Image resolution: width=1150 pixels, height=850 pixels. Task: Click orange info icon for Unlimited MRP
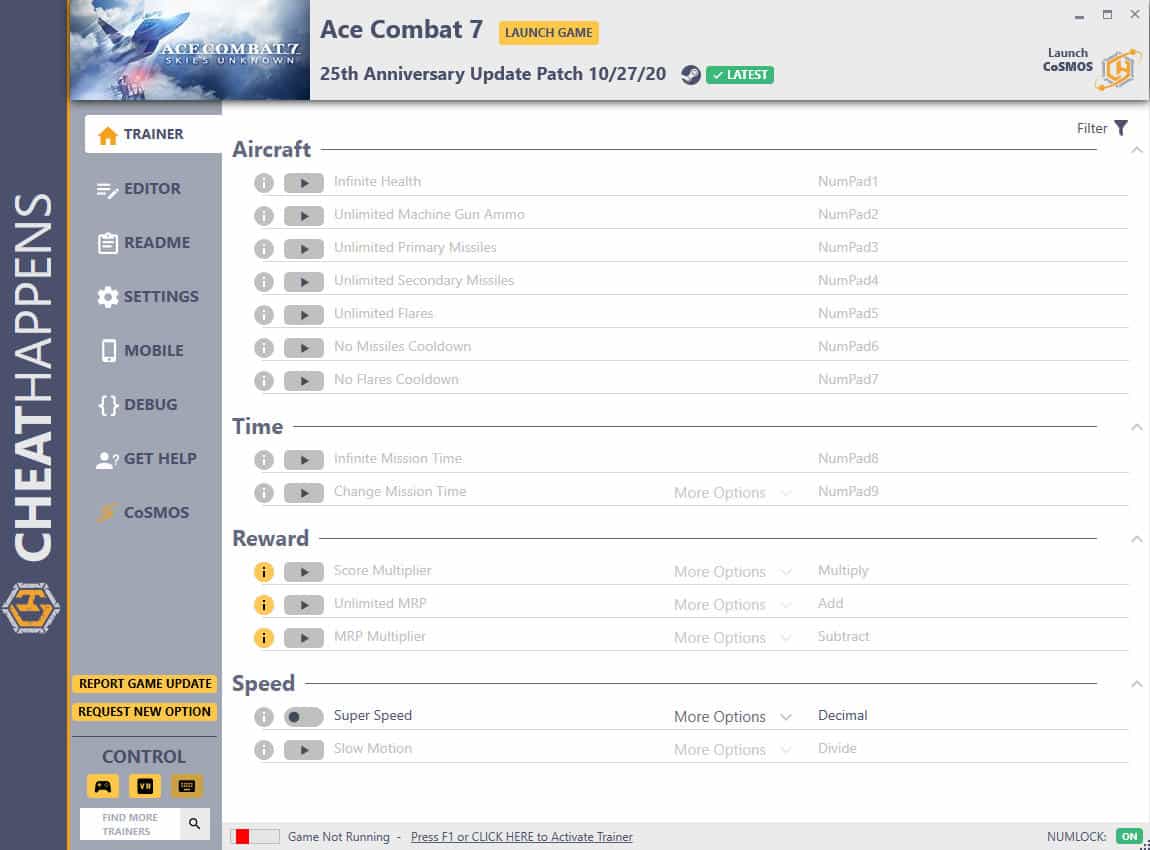tap(264, 605)
